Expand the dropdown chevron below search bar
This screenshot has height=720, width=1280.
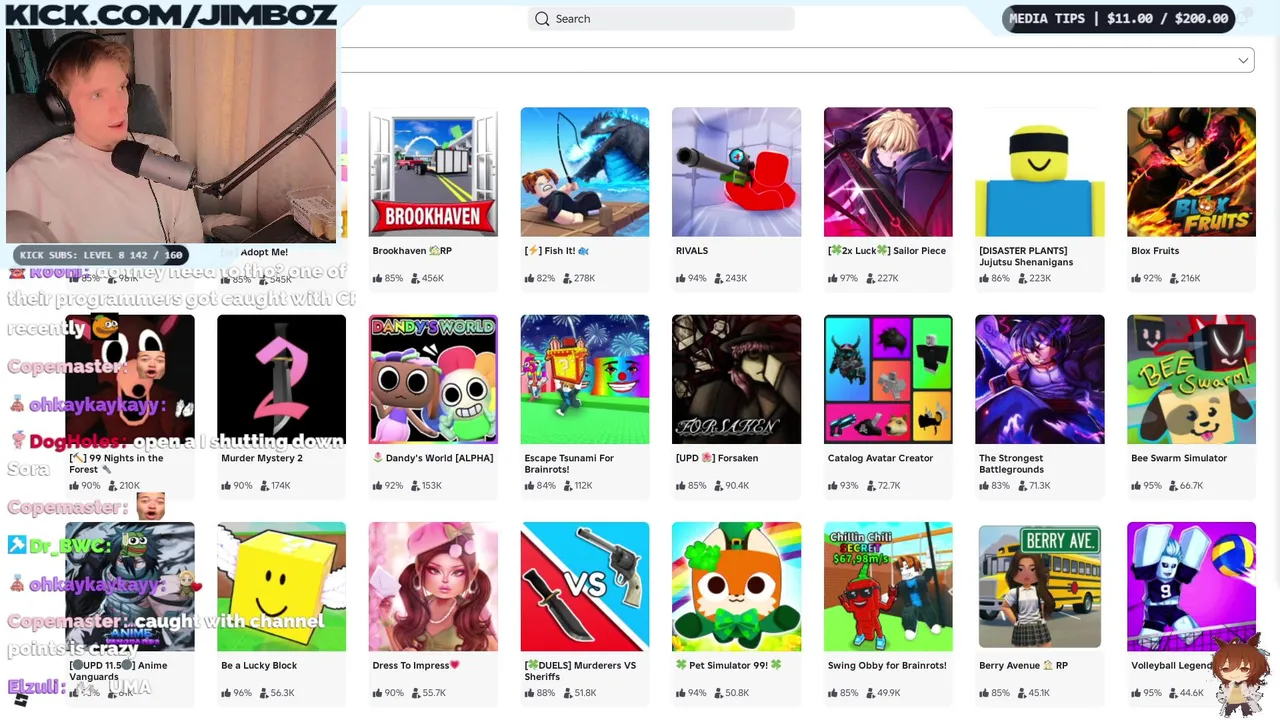1243,60
